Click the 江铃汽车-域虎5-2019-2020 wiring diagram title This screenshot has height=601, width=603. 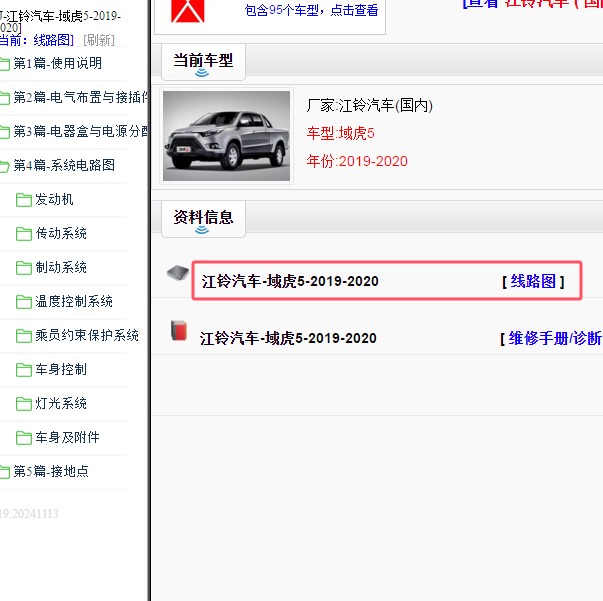coord(290,281)
